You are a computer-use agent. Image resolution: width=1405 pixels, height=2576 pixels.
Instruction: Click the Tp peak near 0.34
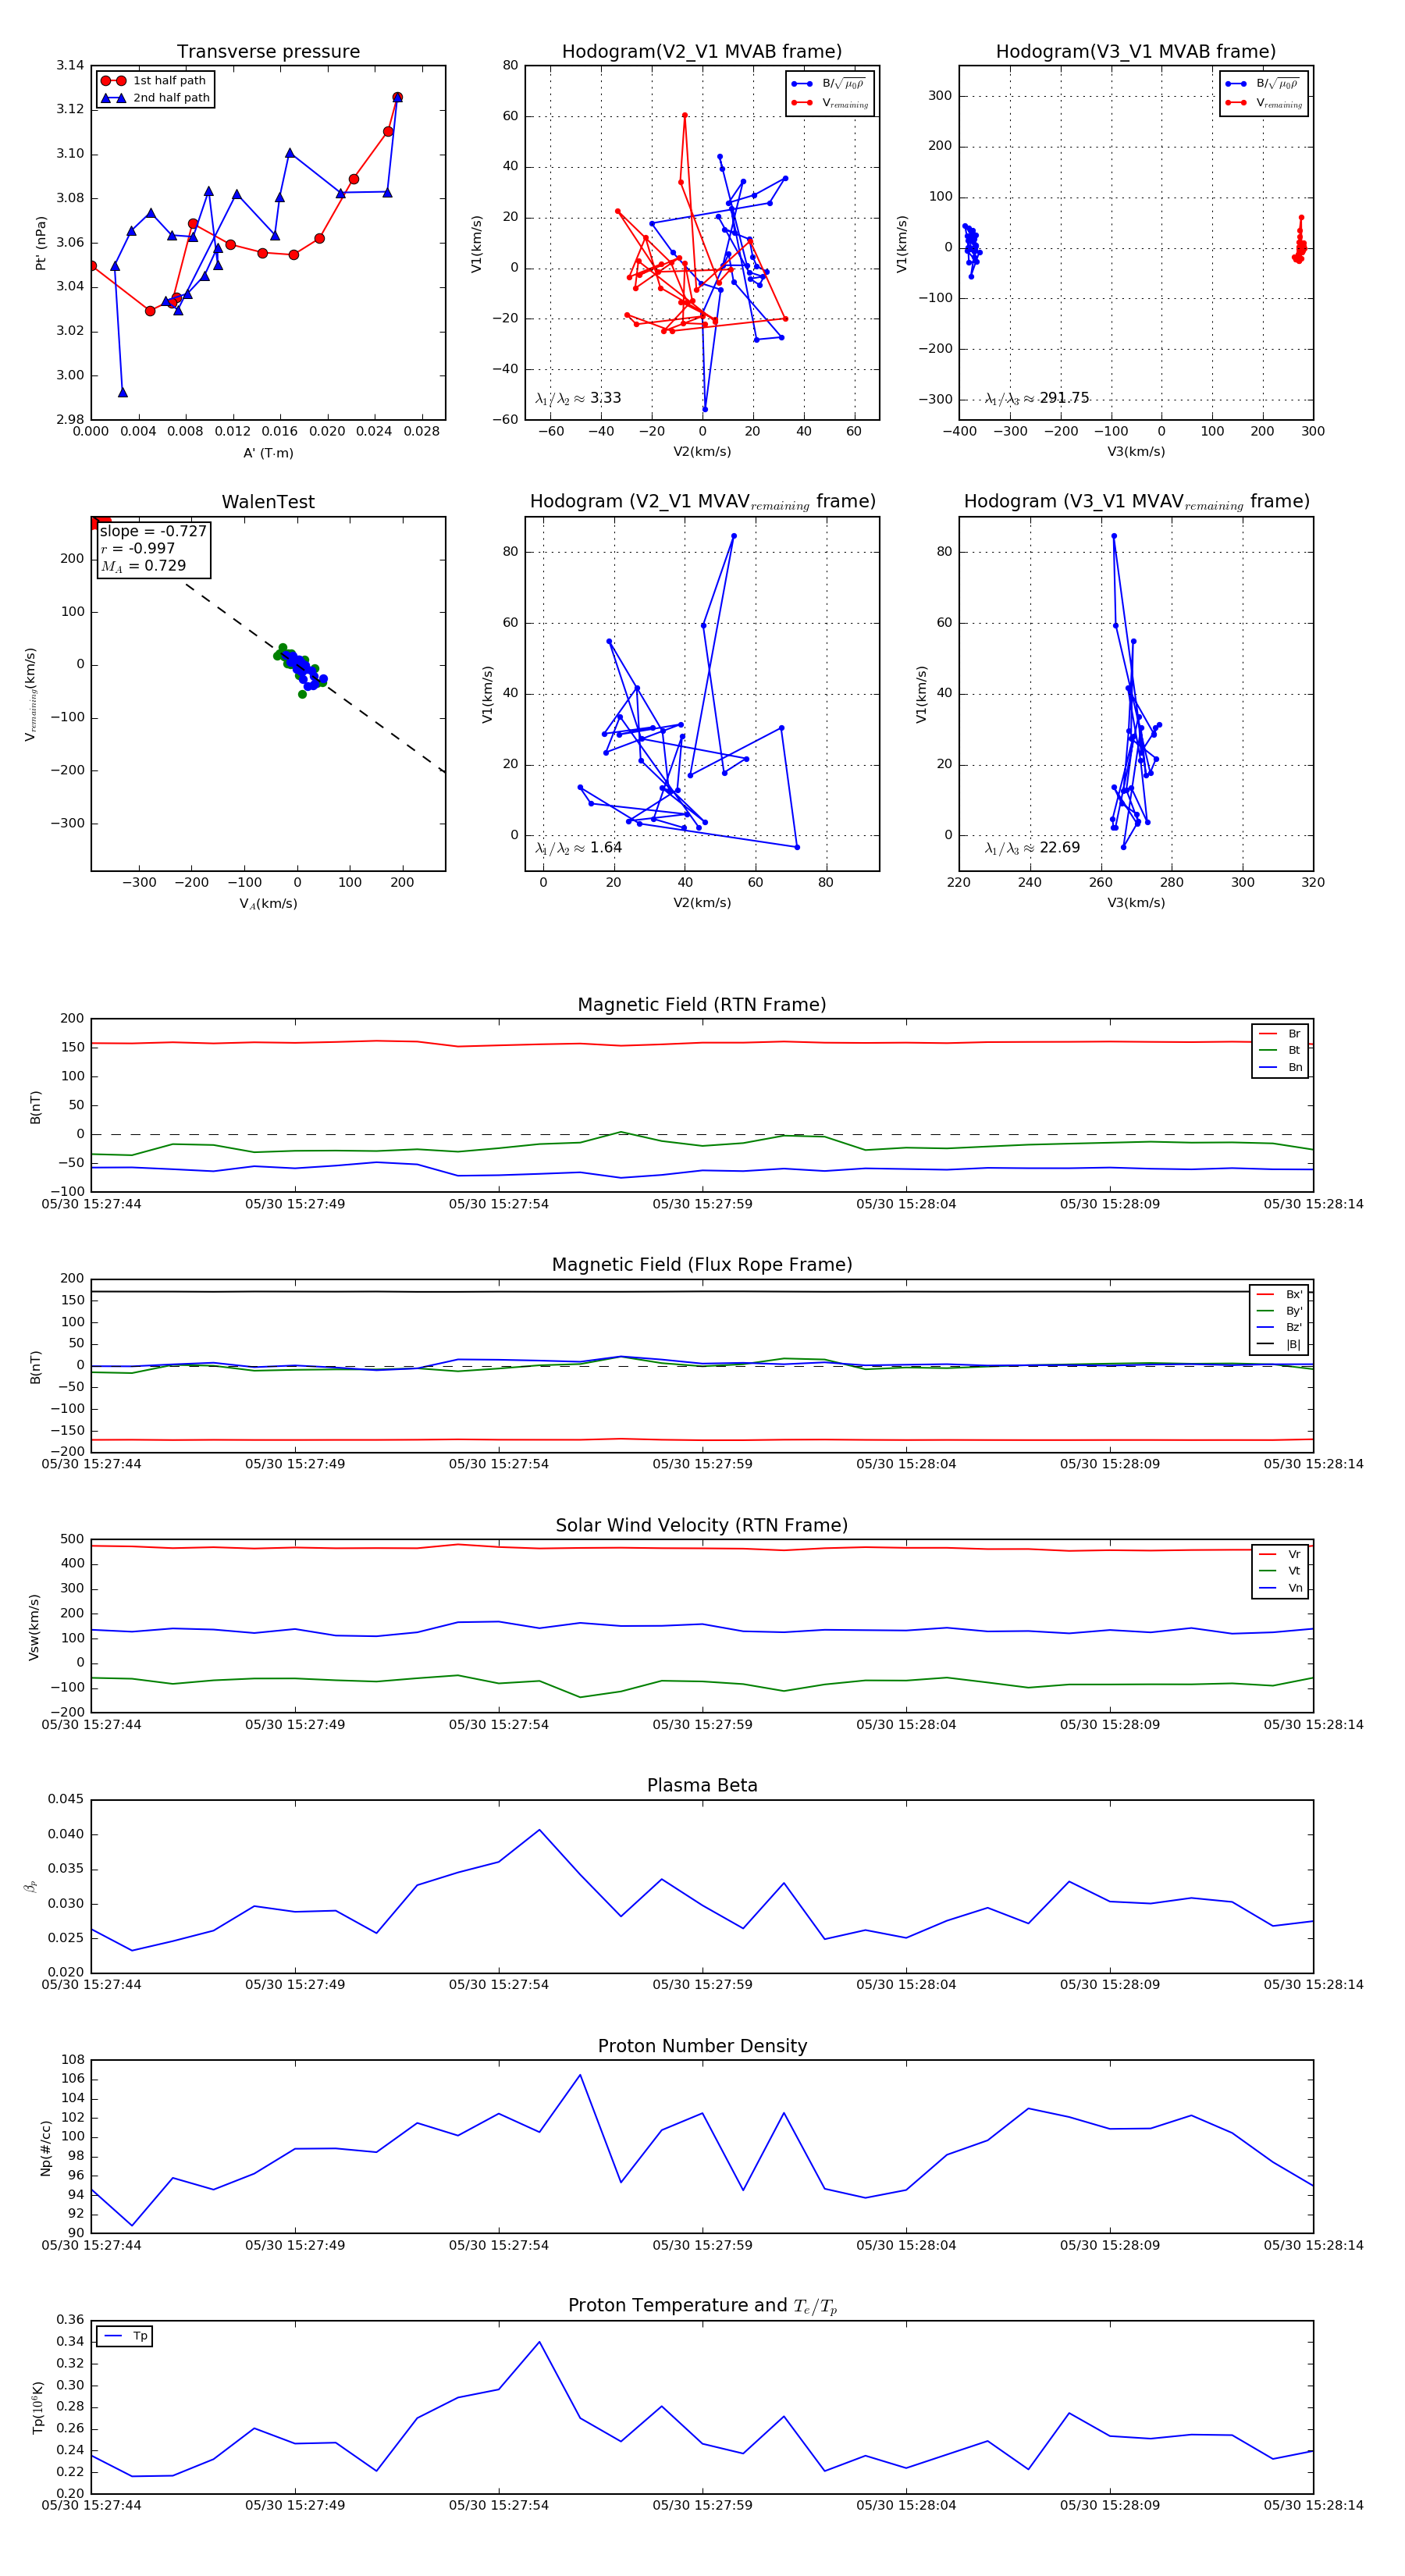[540, 2342]
